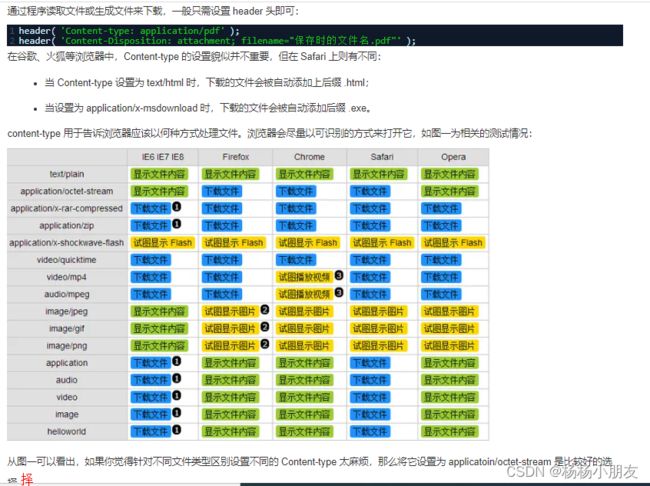Screen dimensions: 650x486
Task: Click the blue '下载文件' cell for helloworld under Safari
Action: click(x=370, y=432)
